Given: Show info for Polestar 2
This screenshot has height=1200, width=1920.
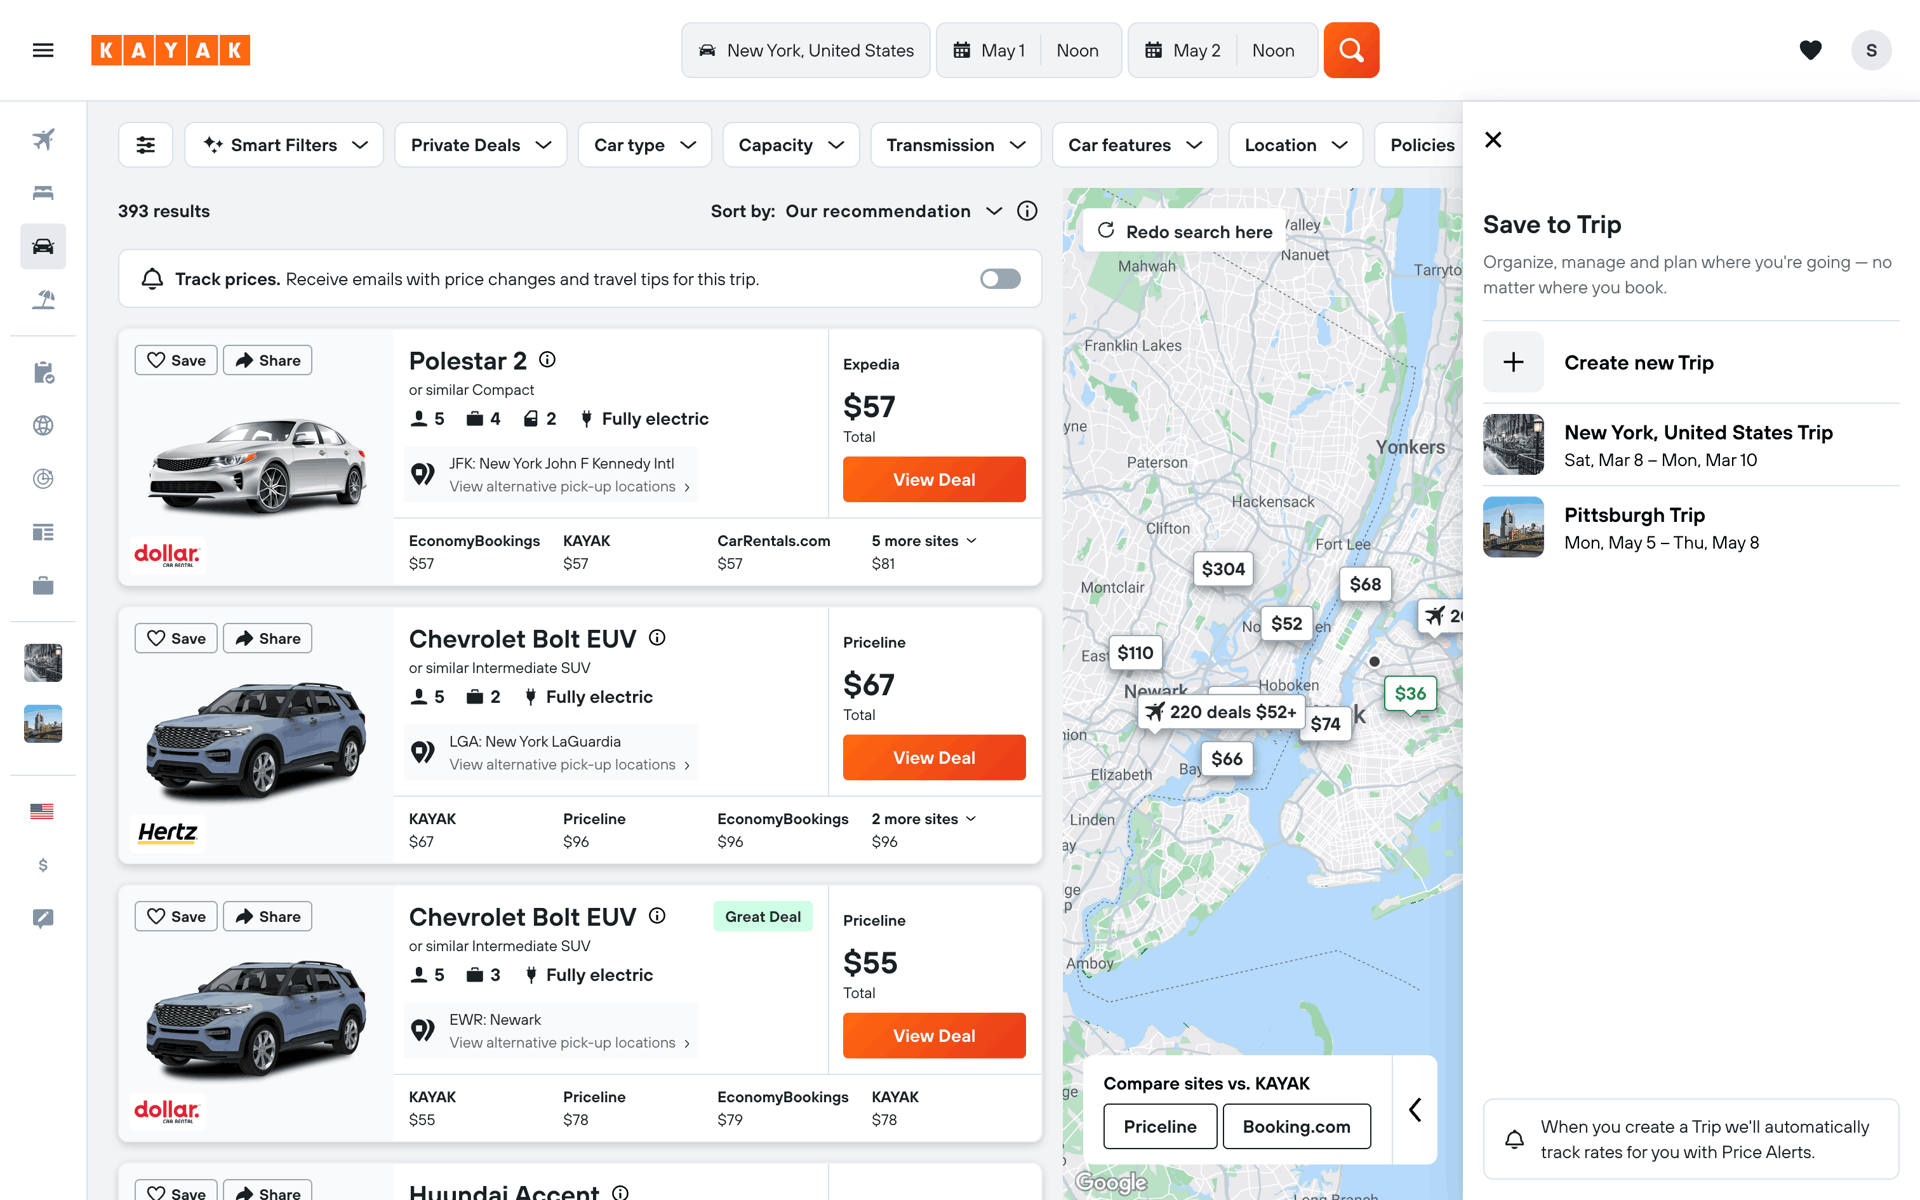Looking at the screenshot, I should coord(547,360).
